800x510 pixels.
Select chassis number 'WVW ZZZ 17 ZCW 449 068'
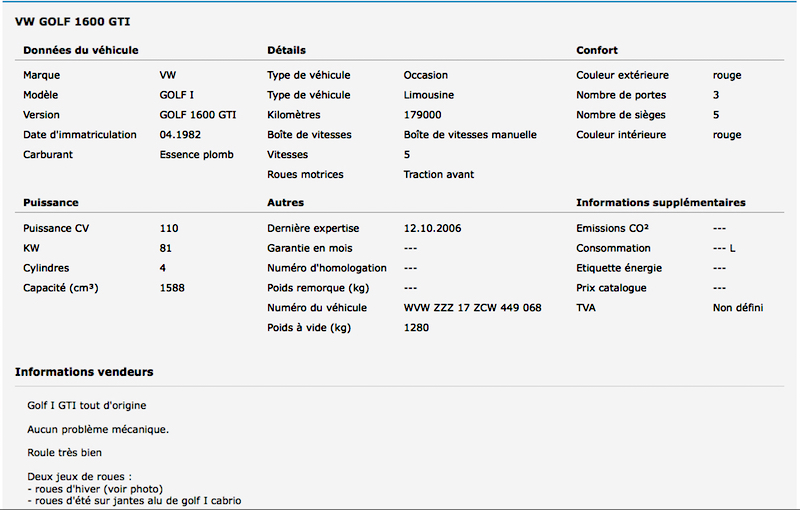472,308
